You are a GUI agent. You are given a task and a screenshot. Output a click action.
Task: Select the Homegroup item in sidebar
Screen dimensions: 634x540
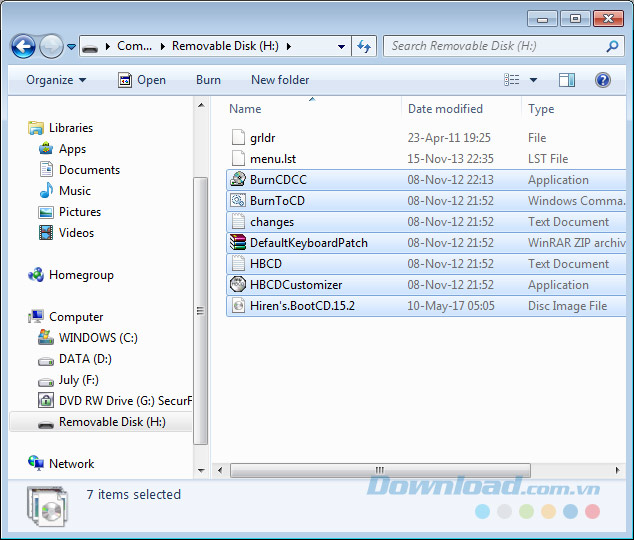pos(81,275)
